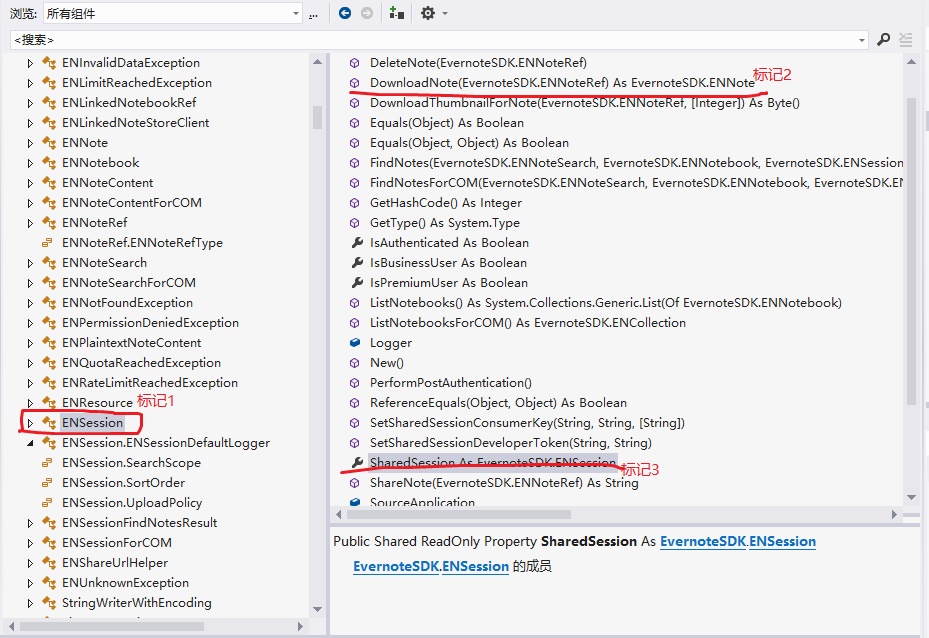Click the ellipsis button beside browse combo

(313, 14)
